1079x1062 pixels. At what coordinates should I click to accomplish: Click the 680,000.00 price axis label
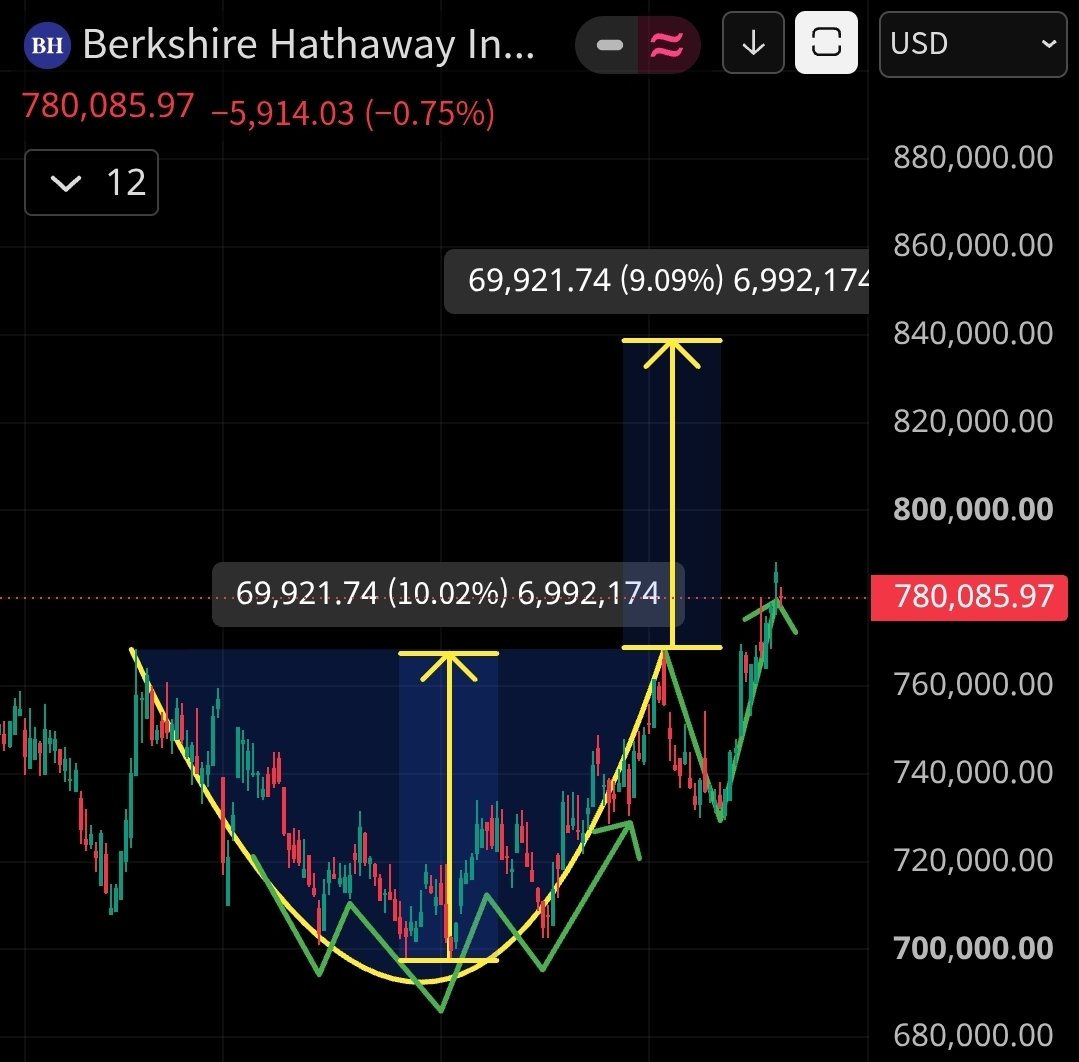click(973, 1035)
